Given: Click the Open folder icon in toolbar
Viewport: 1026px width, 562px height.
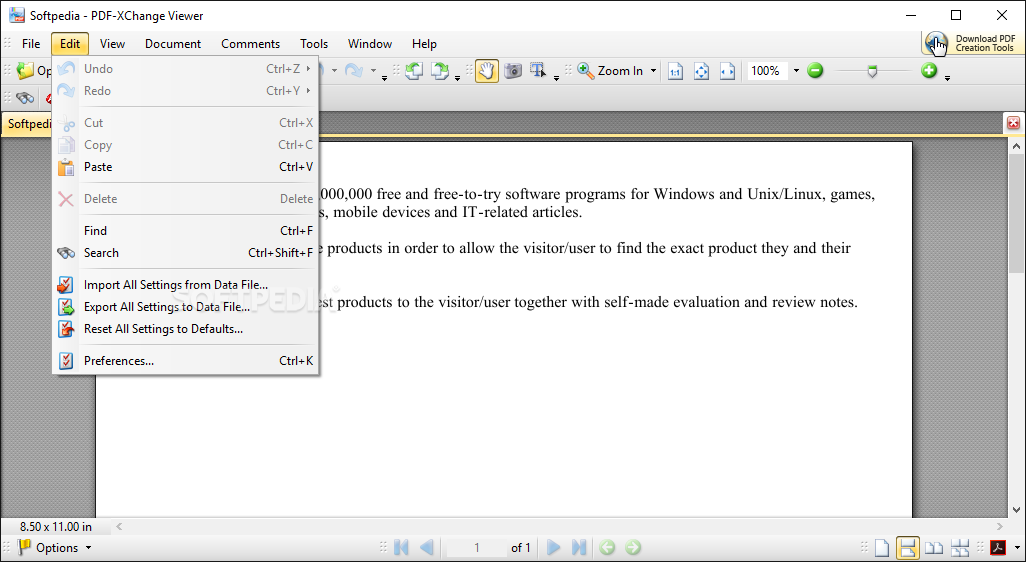Looking at the screenshot, I should pyautogui.click(x=26, y=71).
